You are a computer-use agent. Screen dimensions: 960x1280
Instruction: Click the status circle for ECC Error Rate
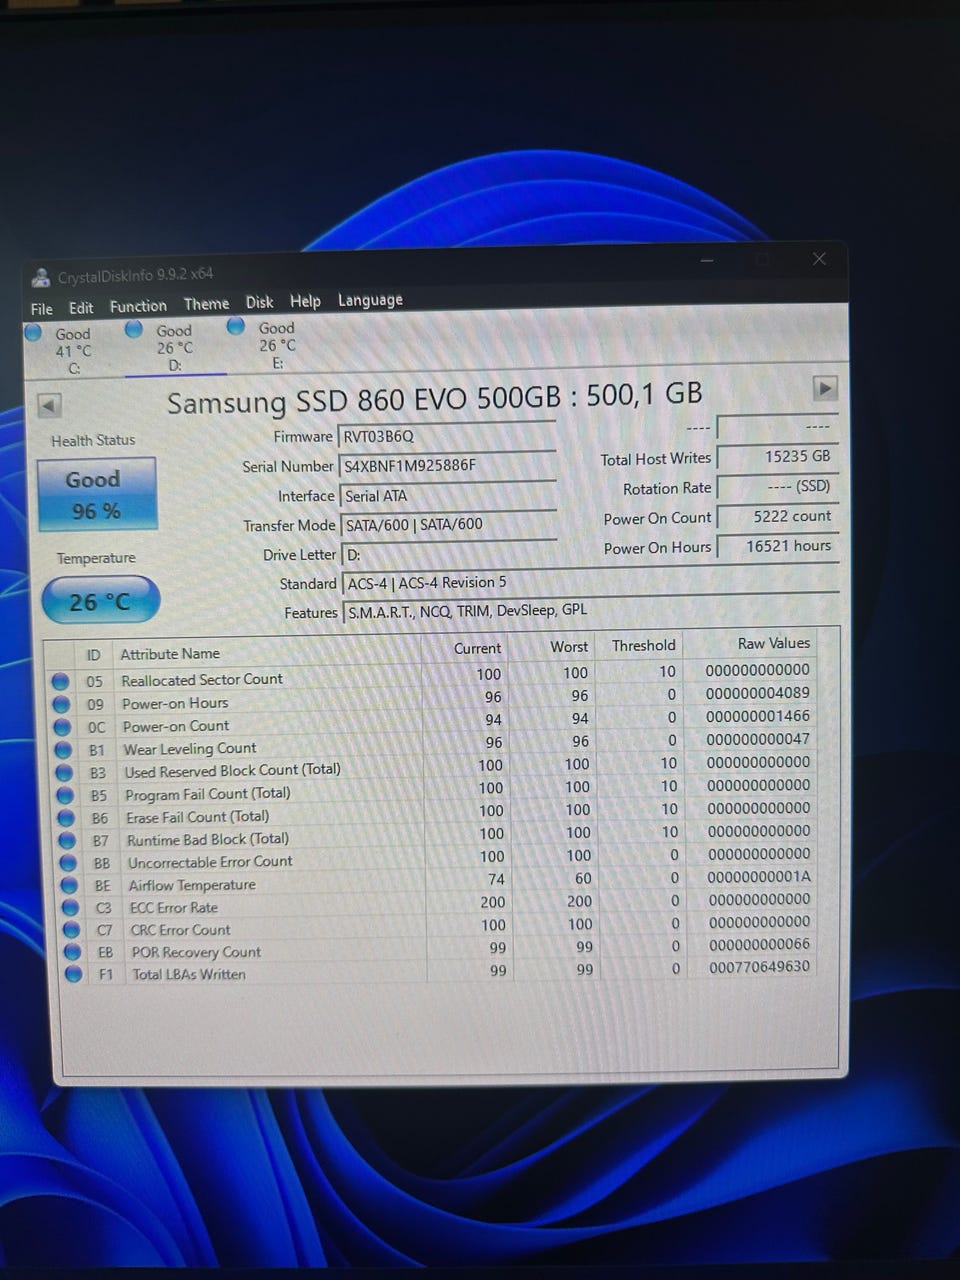(70, 908)
